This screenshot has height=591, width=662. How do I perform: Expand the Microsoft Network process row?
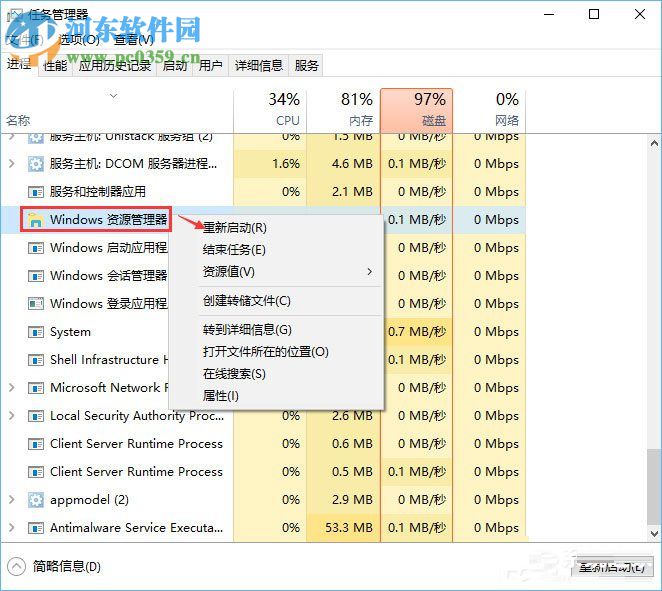pyautogui.click(x=12, y=388)
